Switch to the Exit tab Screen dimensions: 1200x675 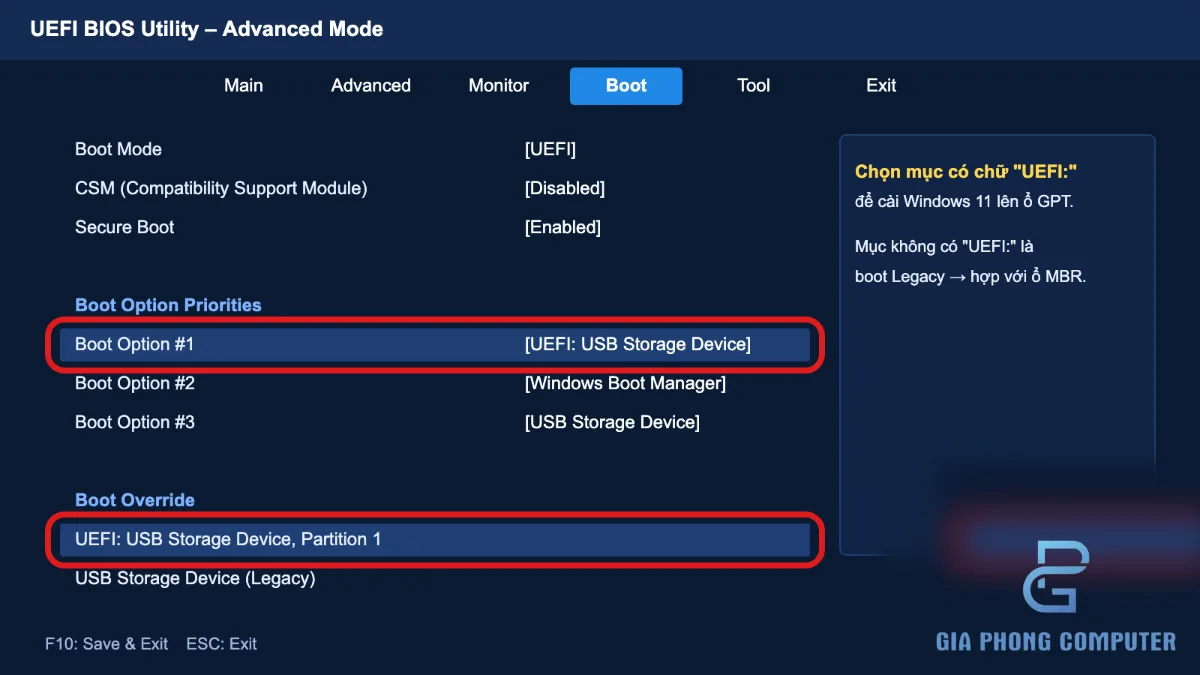pyautogui.click(x=881, y=86)
